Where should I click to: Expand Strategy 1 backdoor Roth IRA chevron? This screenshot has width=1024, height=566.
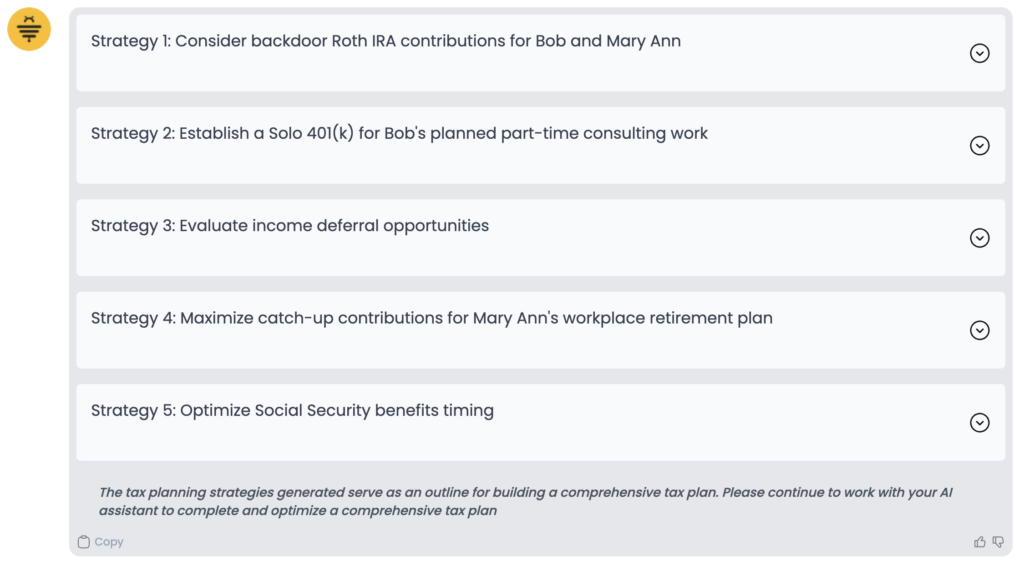[x=980, y=53]
